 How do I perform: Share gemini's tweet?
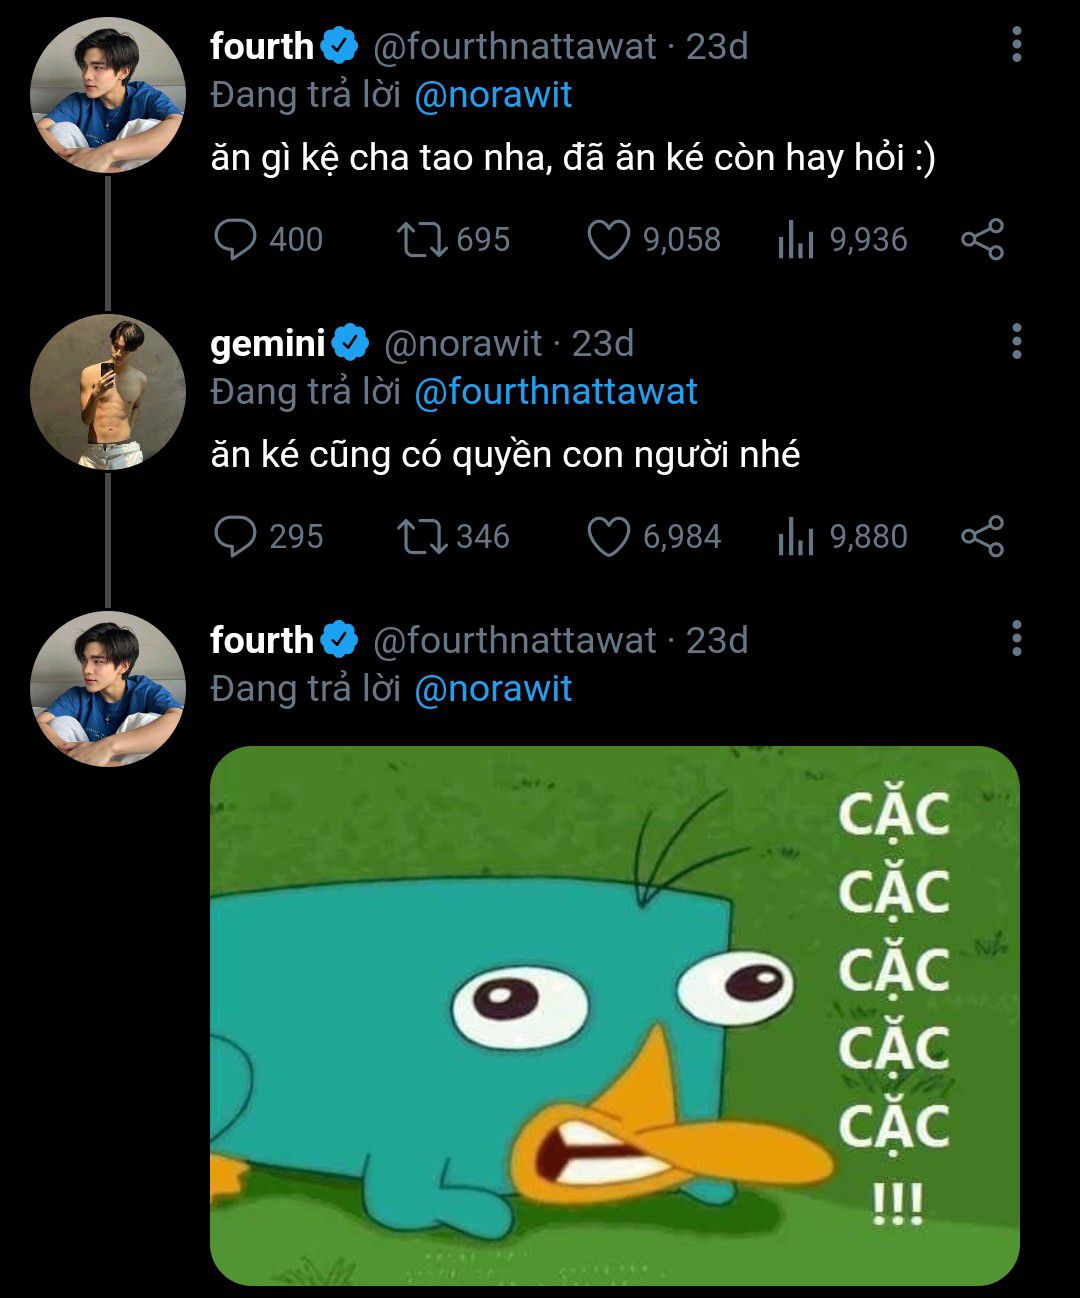tap(982, 537)
